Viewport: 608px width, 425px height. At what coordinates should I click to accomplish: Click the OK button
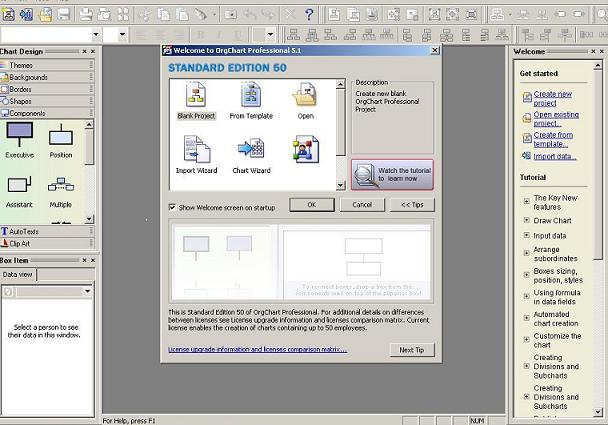(312, 205)
